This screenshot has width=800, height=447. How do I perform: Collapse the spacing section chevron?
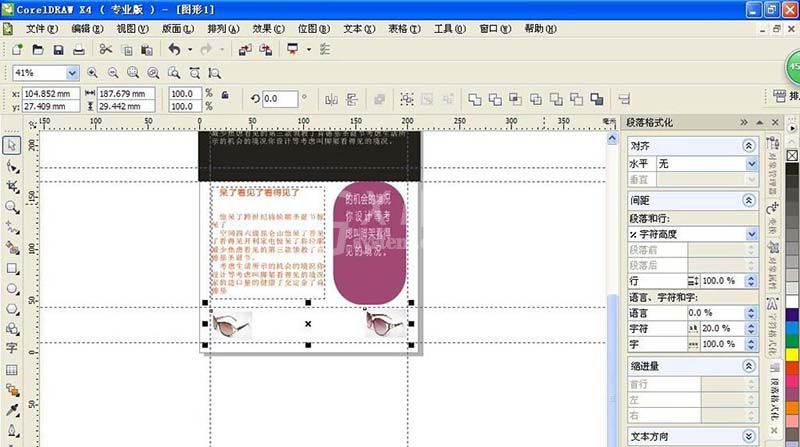tap(748, 201)
